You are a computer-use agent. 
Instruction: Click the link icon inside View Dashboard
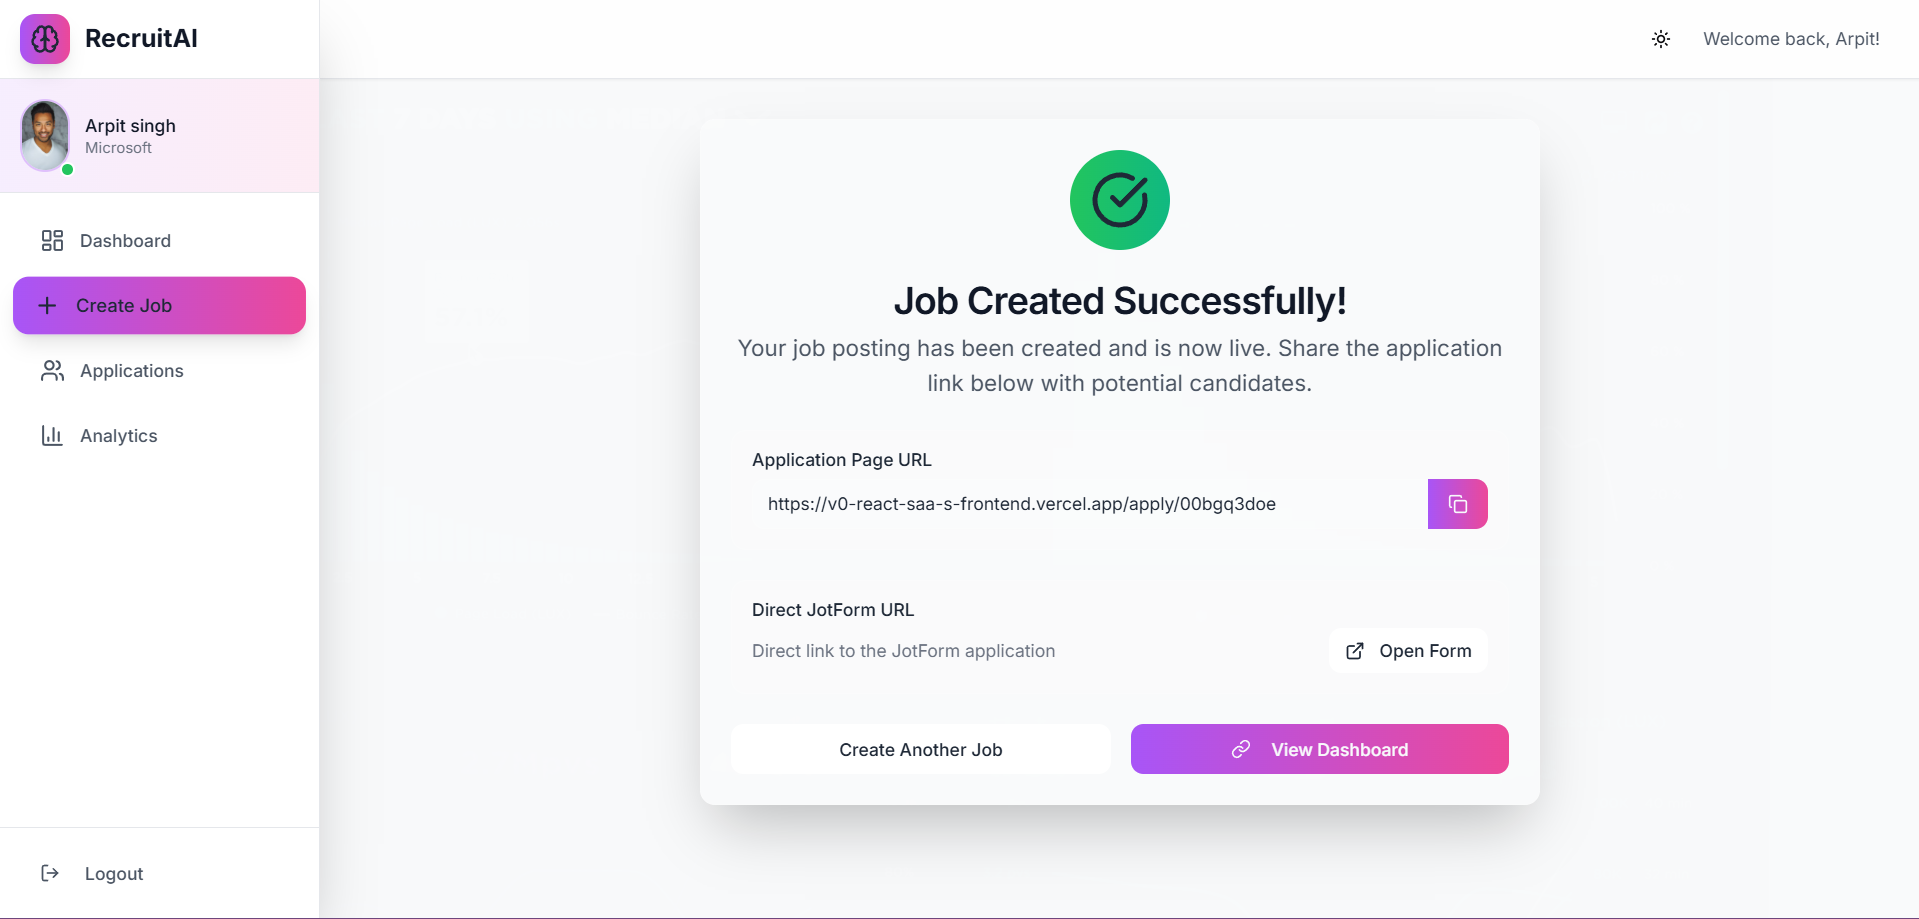pyautogui.click(x=1240, y=749)
